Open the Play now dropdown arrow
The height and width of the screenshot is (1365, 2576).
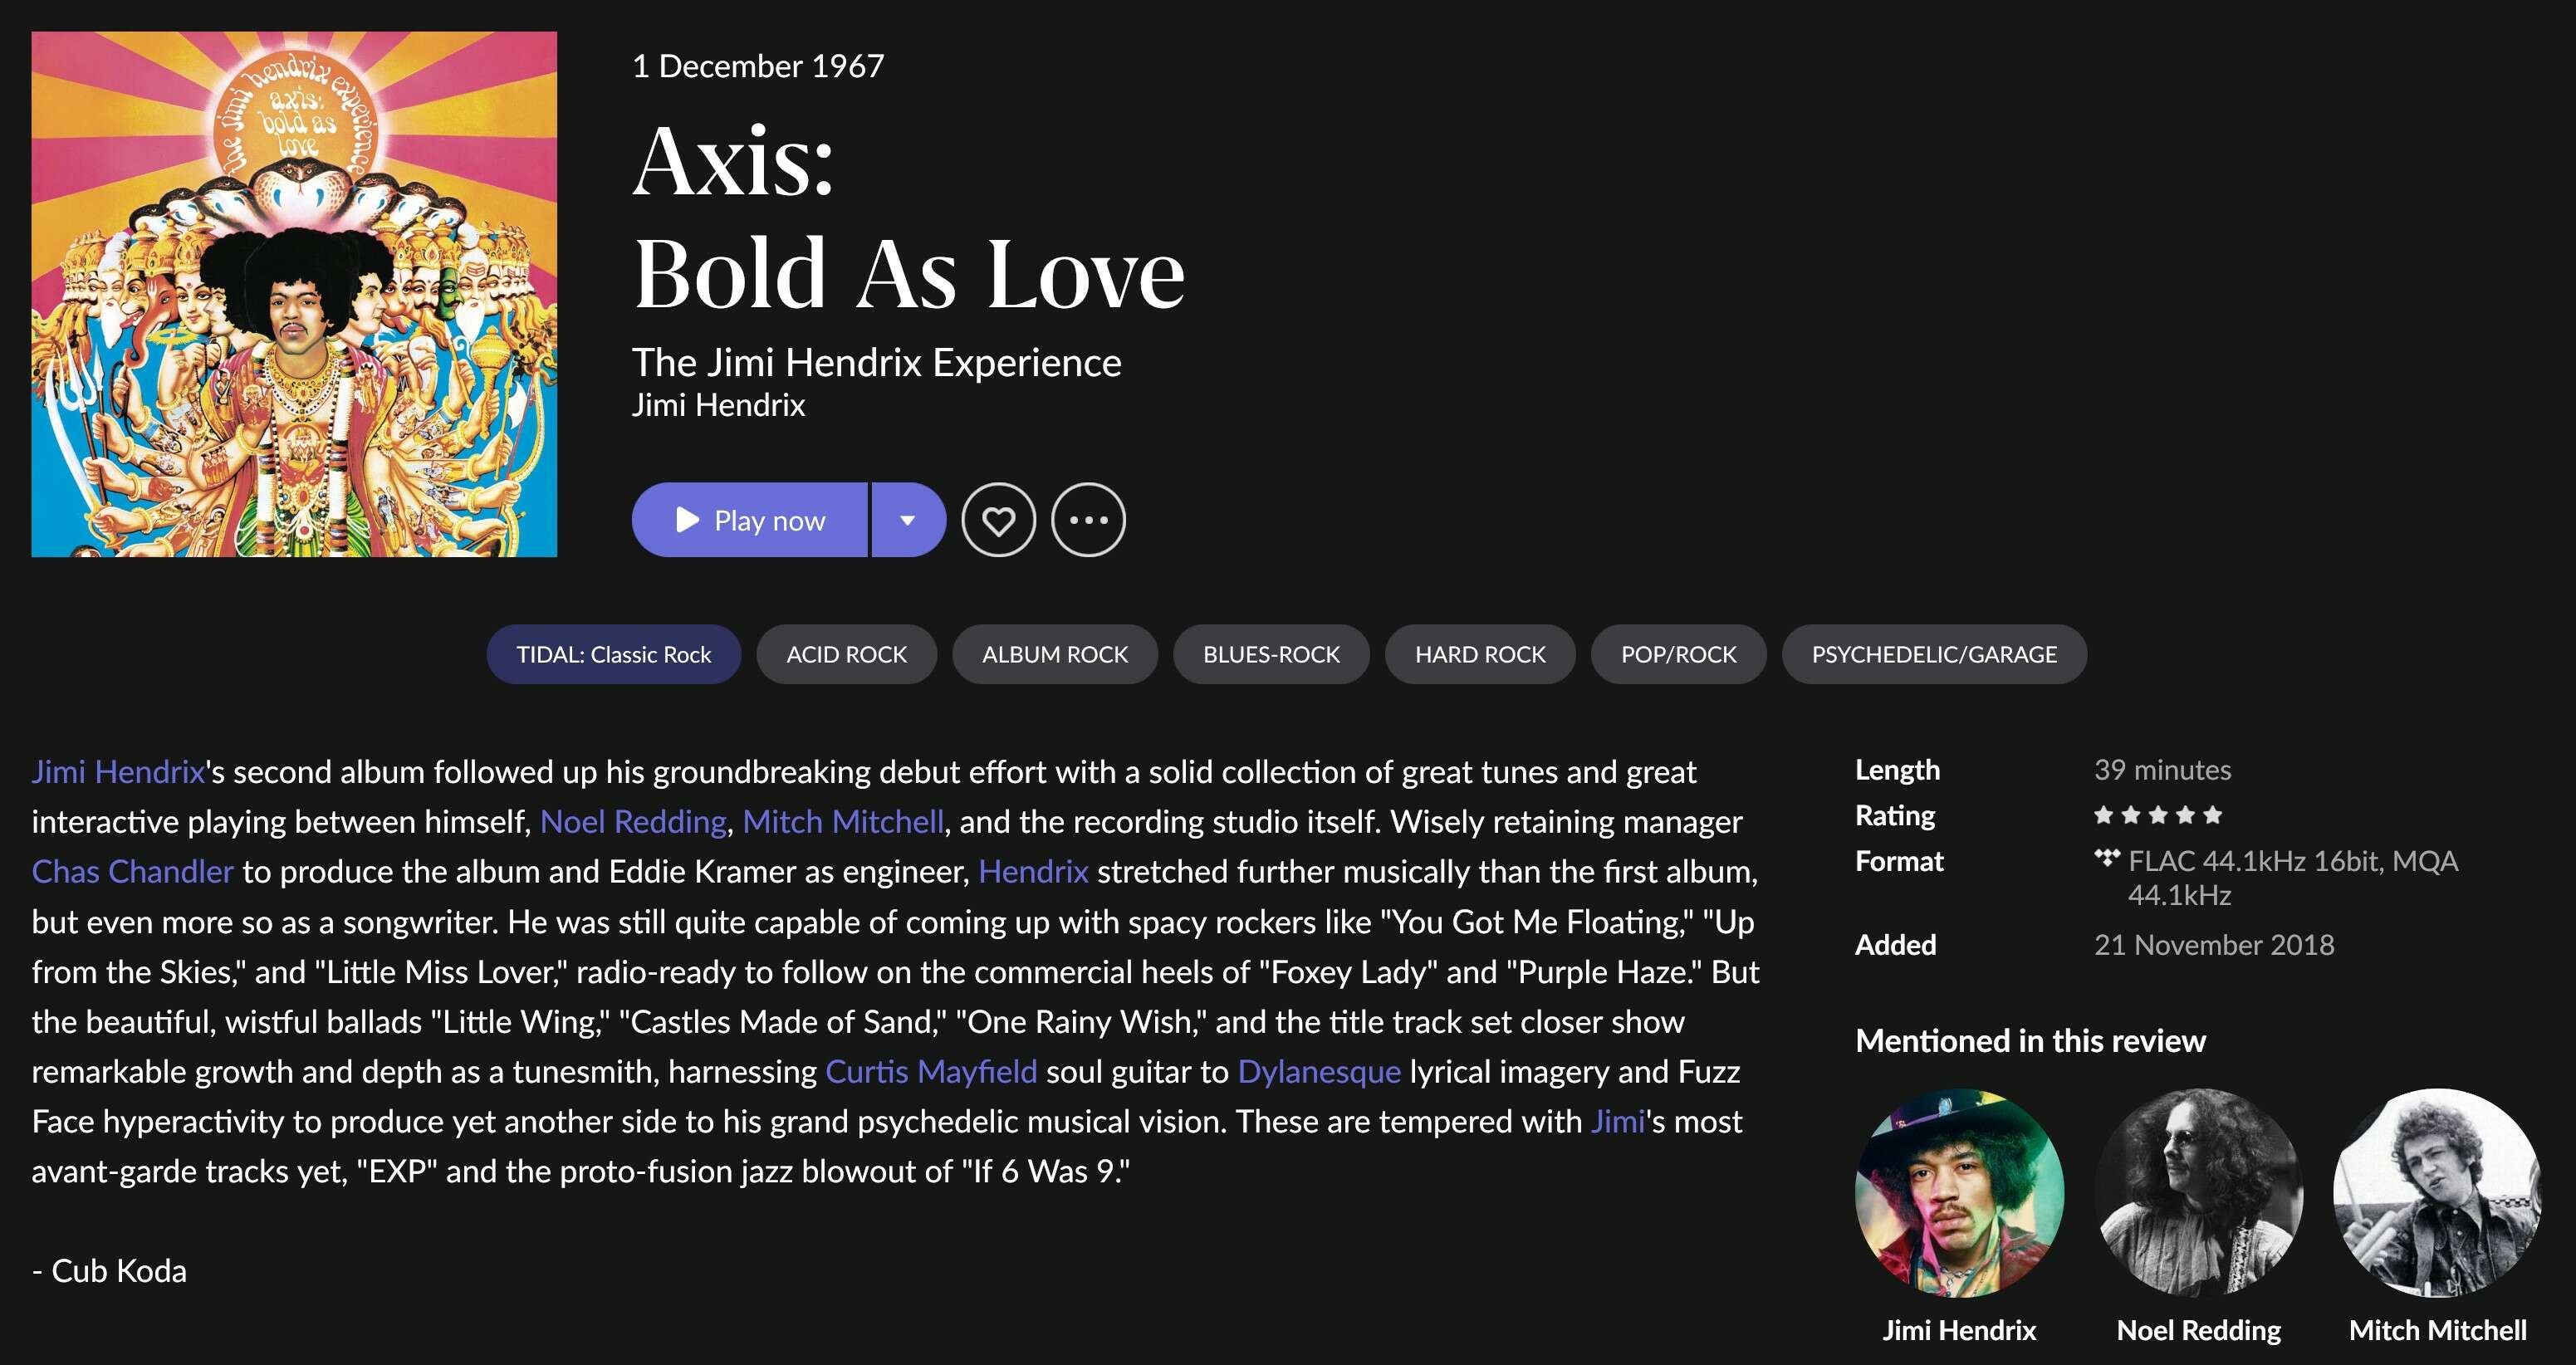click(x=908, y=520)
